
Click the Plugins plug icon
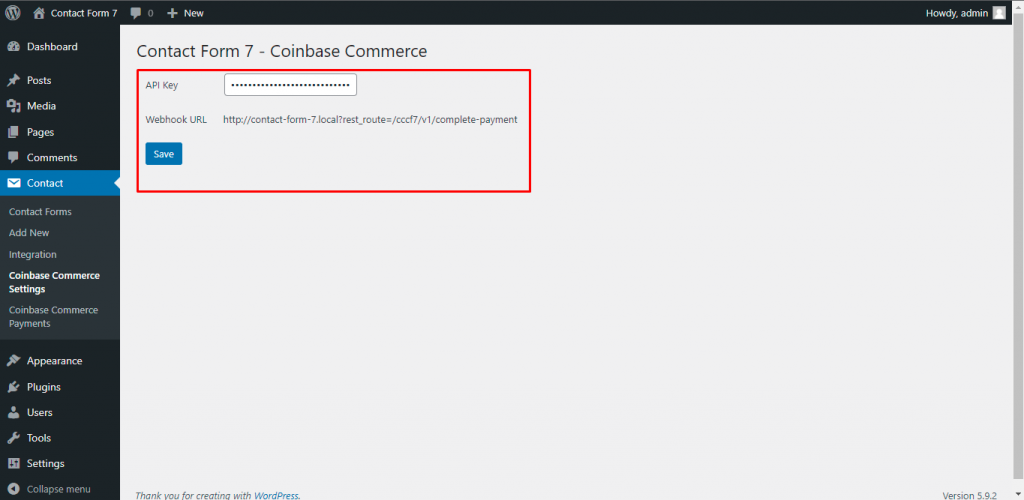coord(13,387)
